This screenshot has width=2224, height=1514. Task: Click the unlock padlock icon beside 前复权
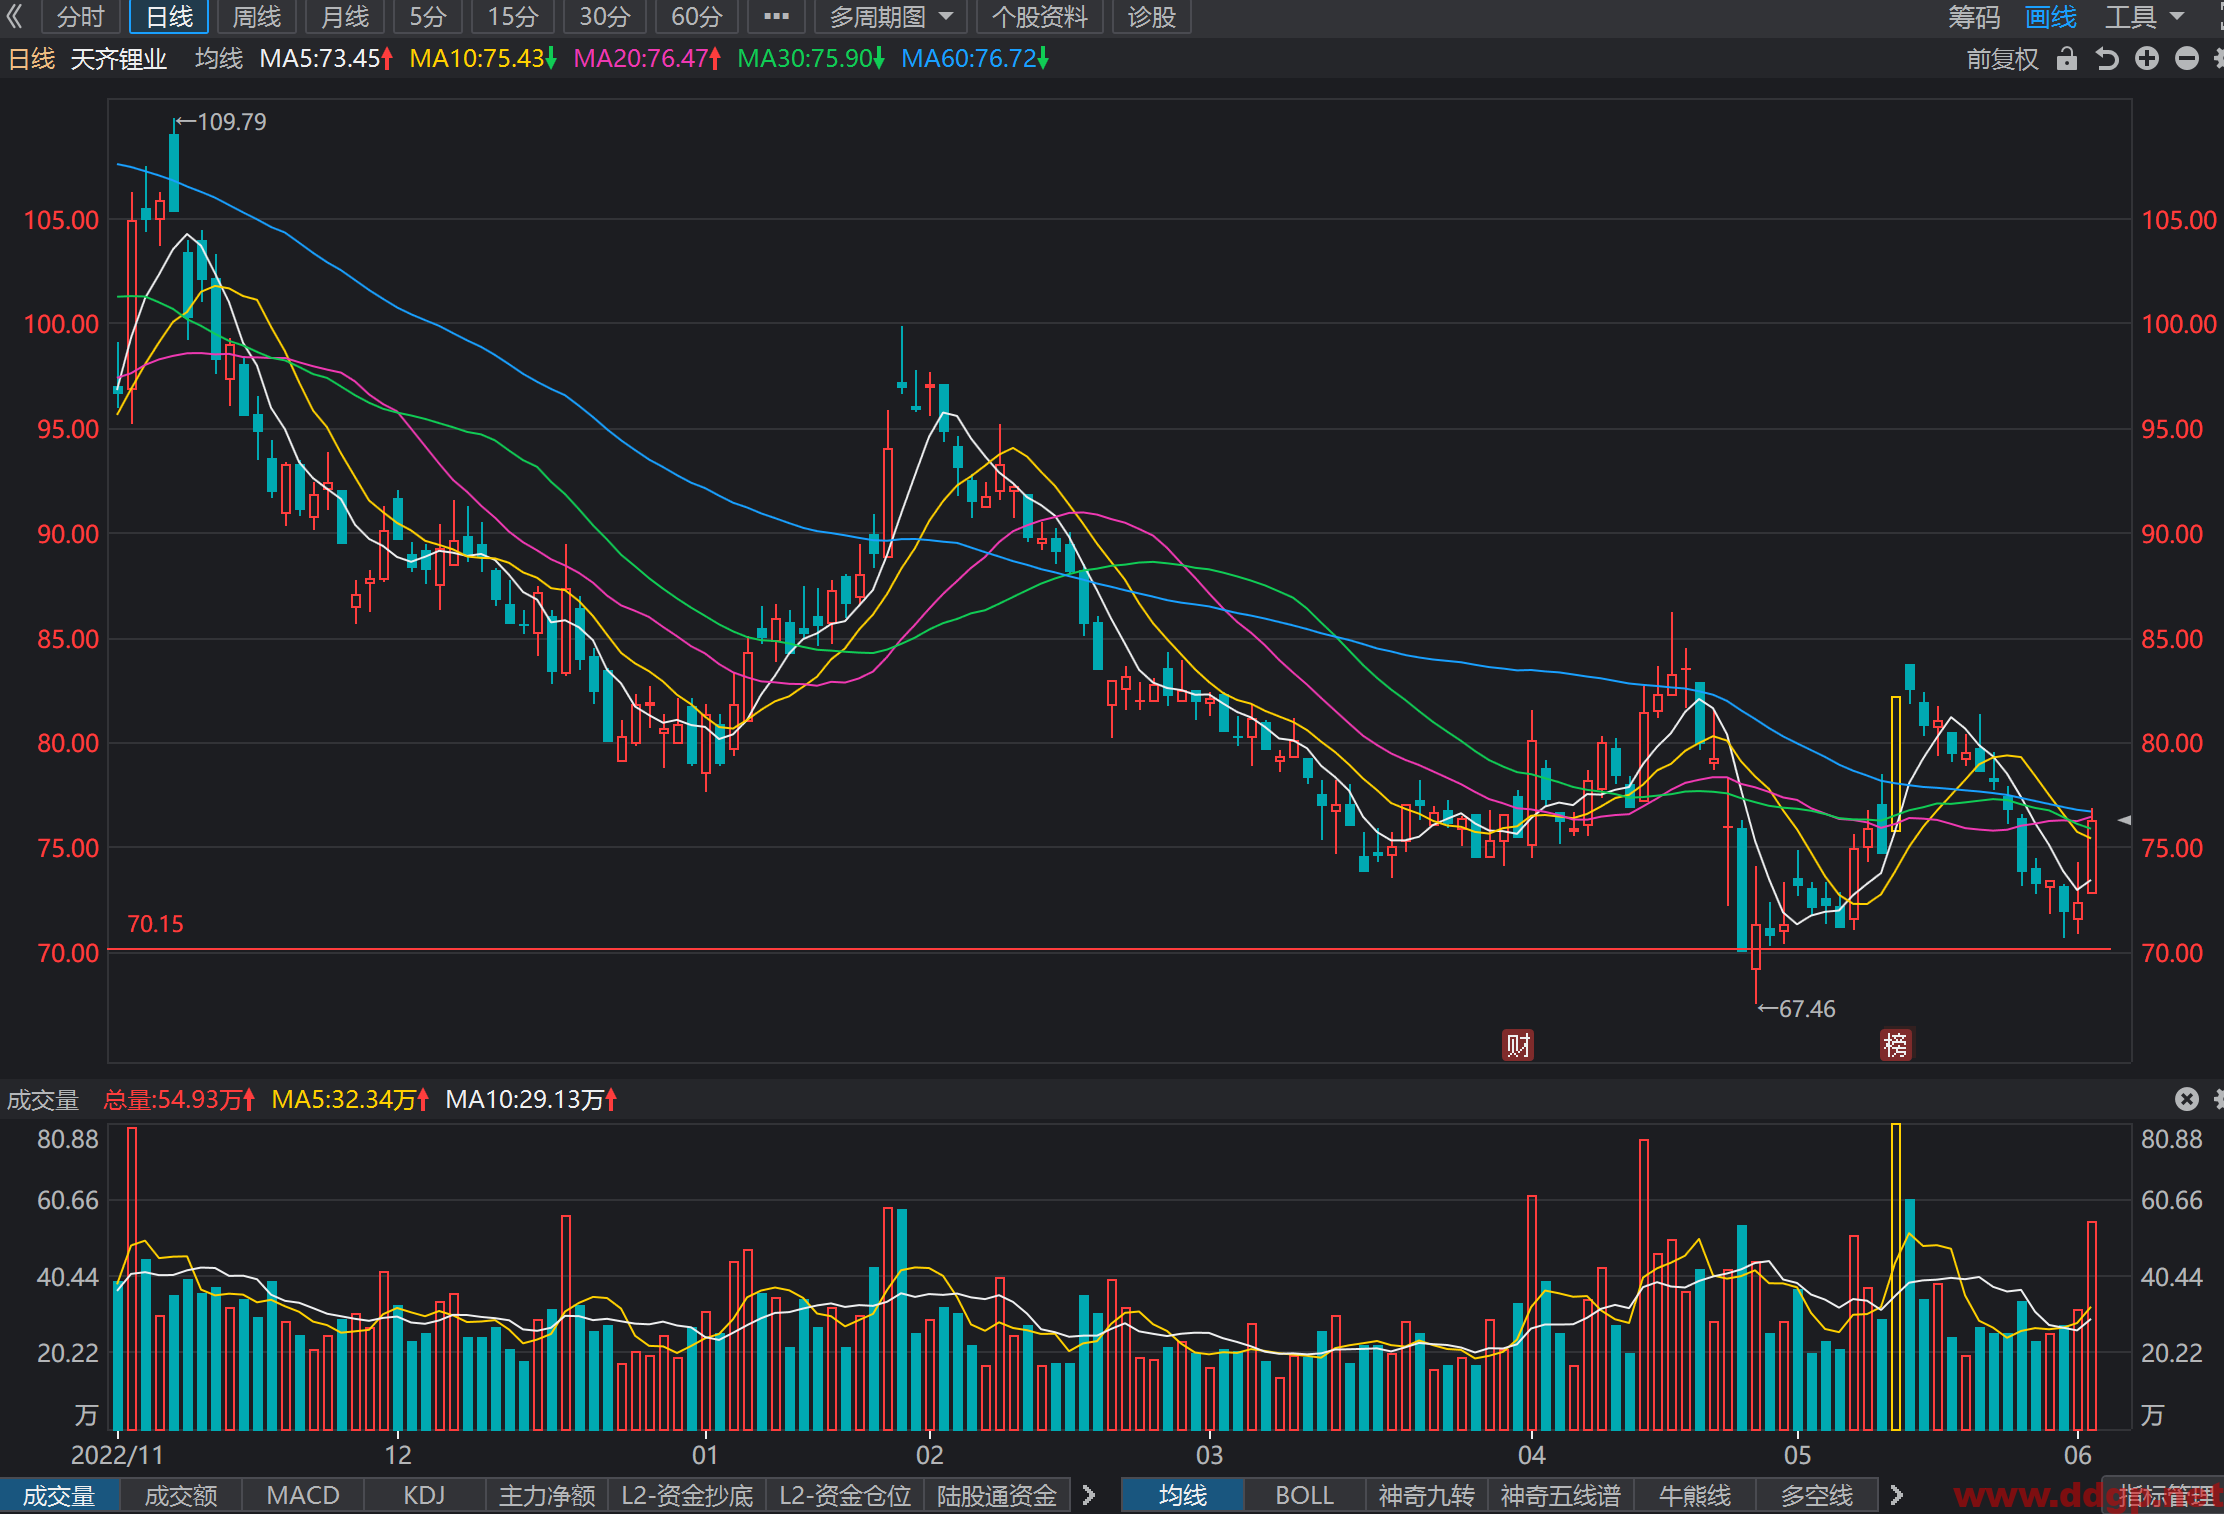click(2067, 59)
